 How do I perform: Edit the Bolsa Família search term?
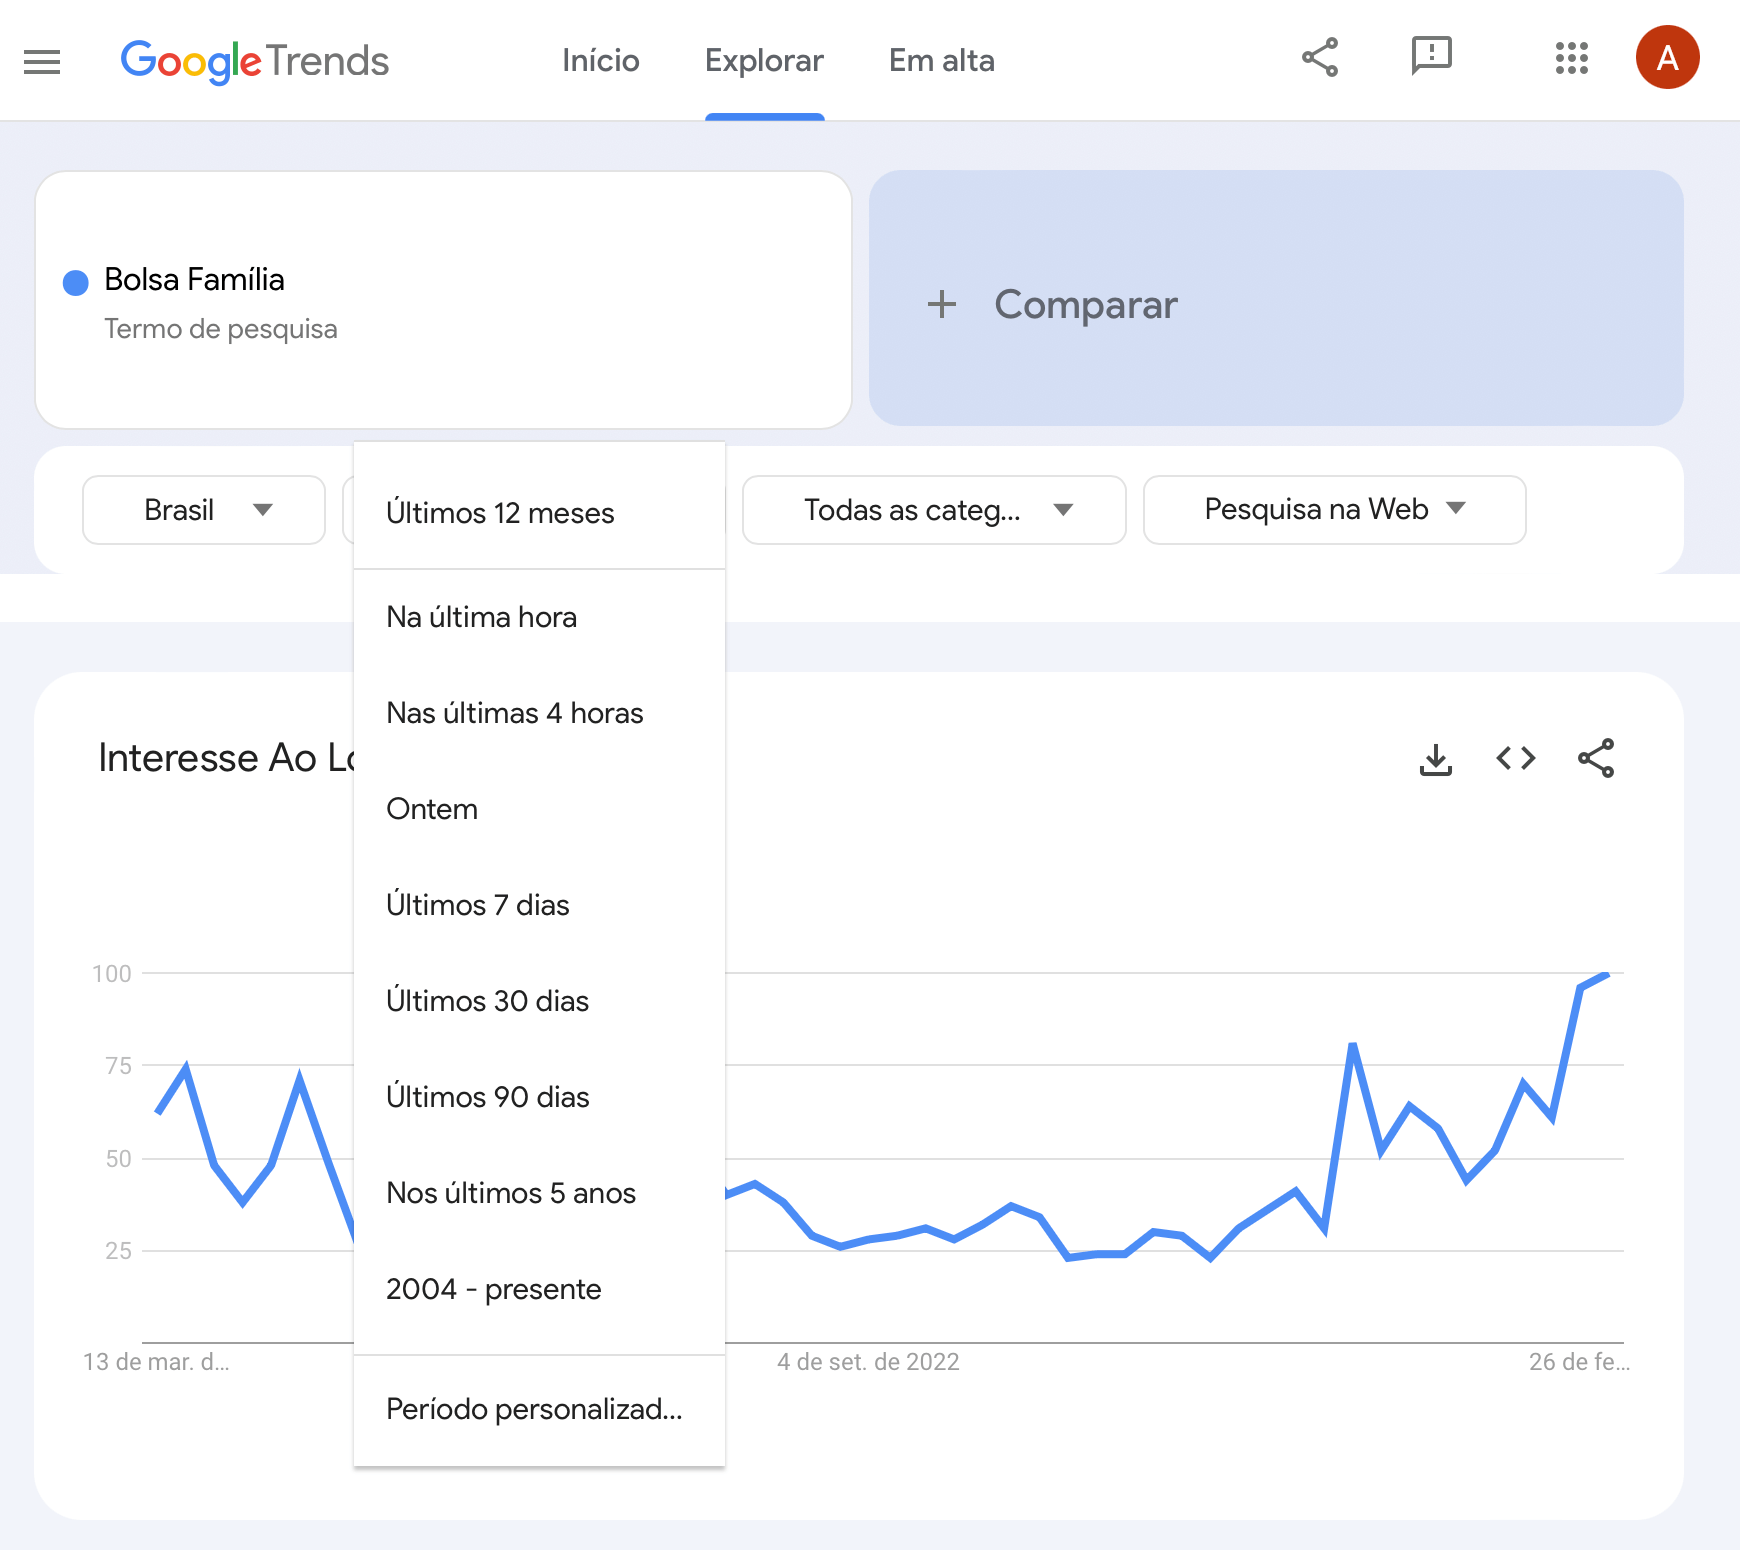click(194, 280)
